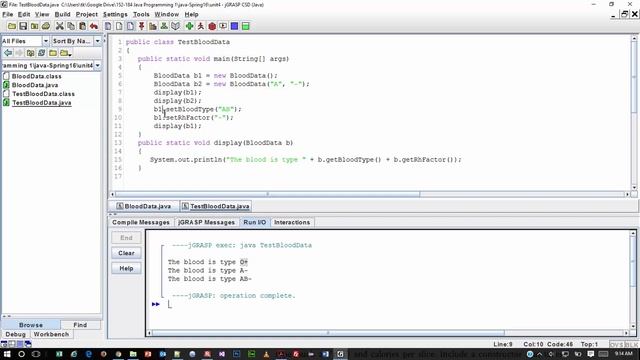
Task: Click the green stacked toolbar icon
Action: [246, 26]
